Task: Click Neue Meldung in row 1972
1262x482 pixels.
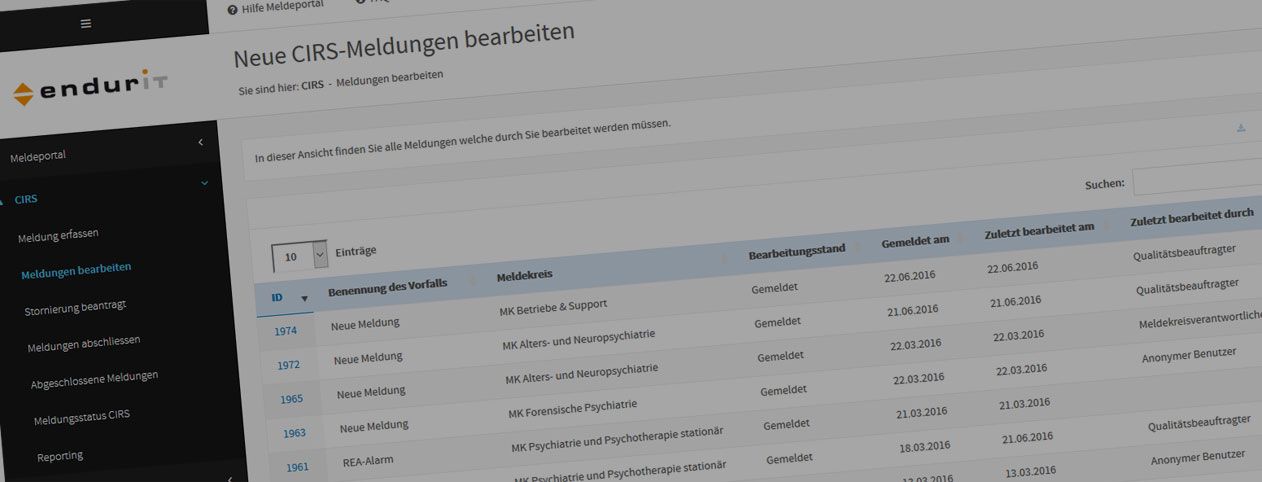Action: 368,358
